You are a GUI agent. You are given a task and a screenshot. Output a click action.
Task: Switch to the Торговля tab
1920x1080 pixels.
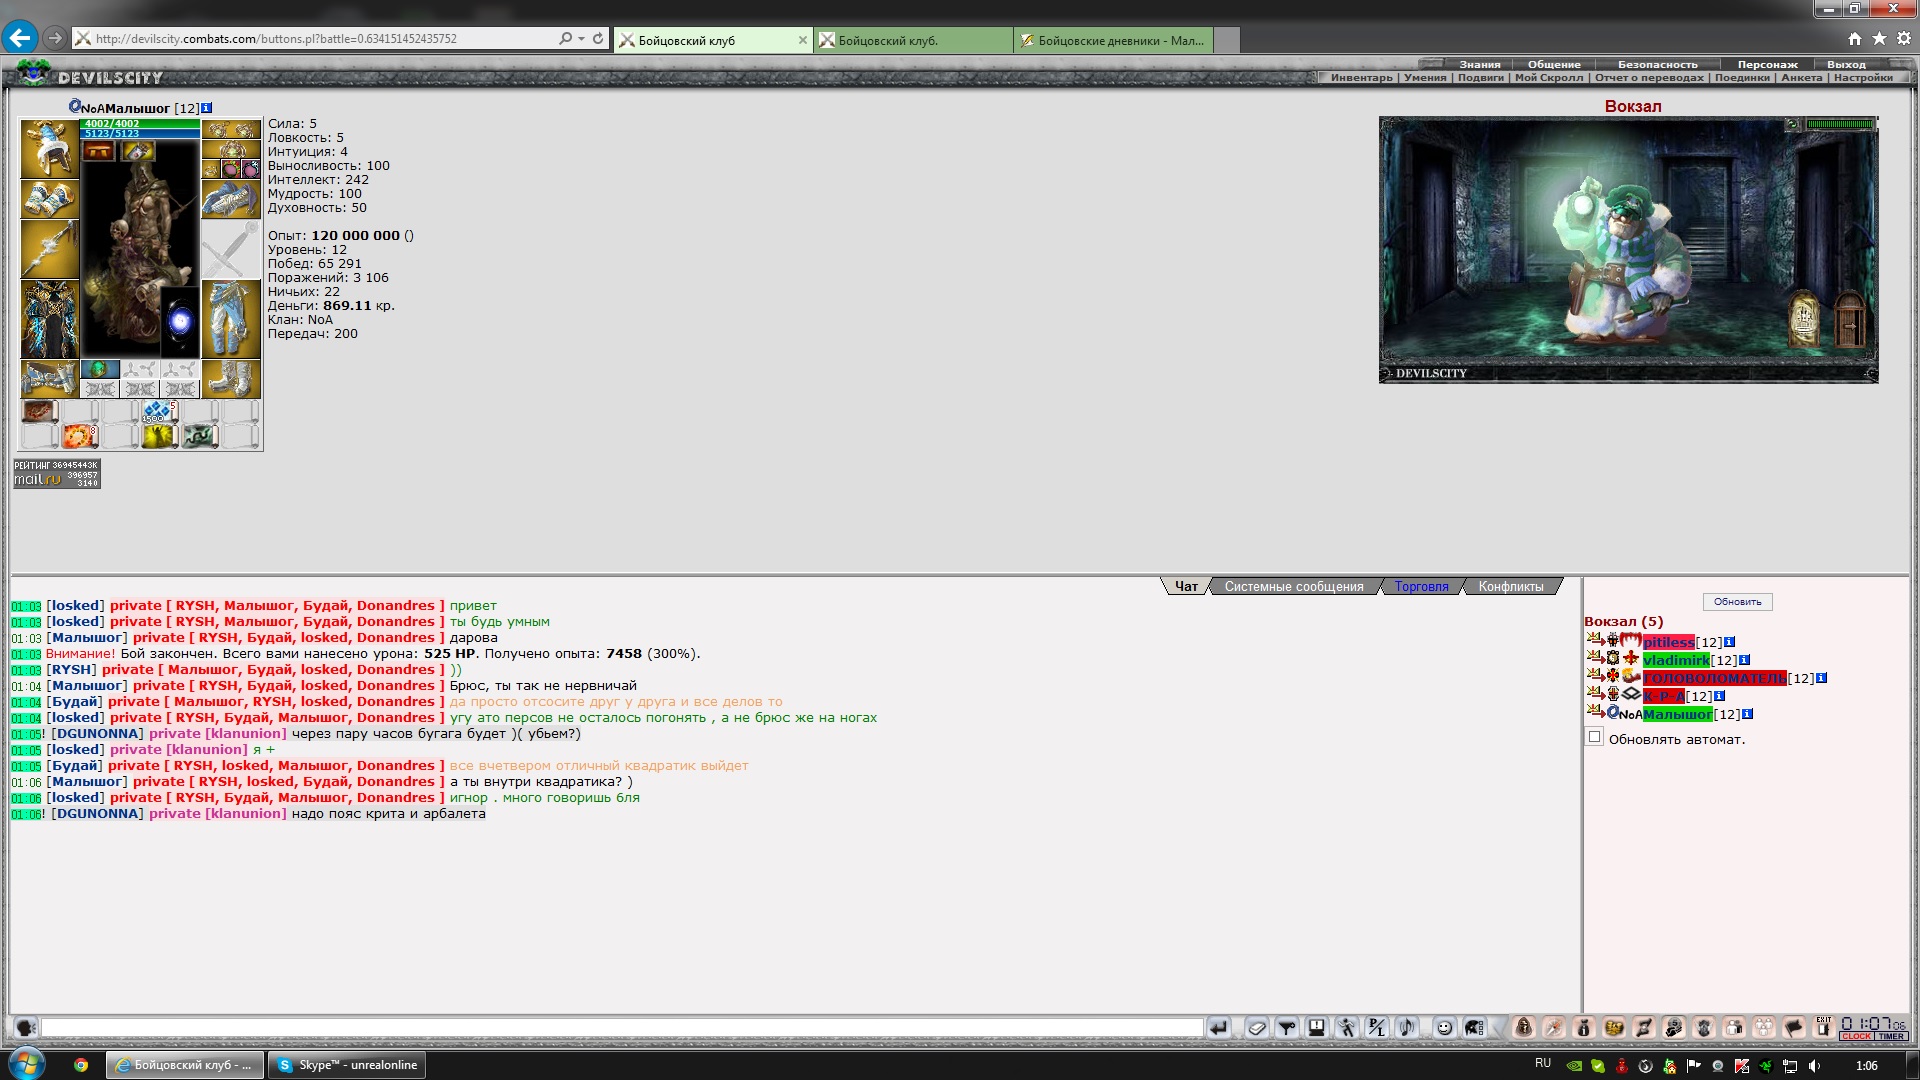point(1421,587)
